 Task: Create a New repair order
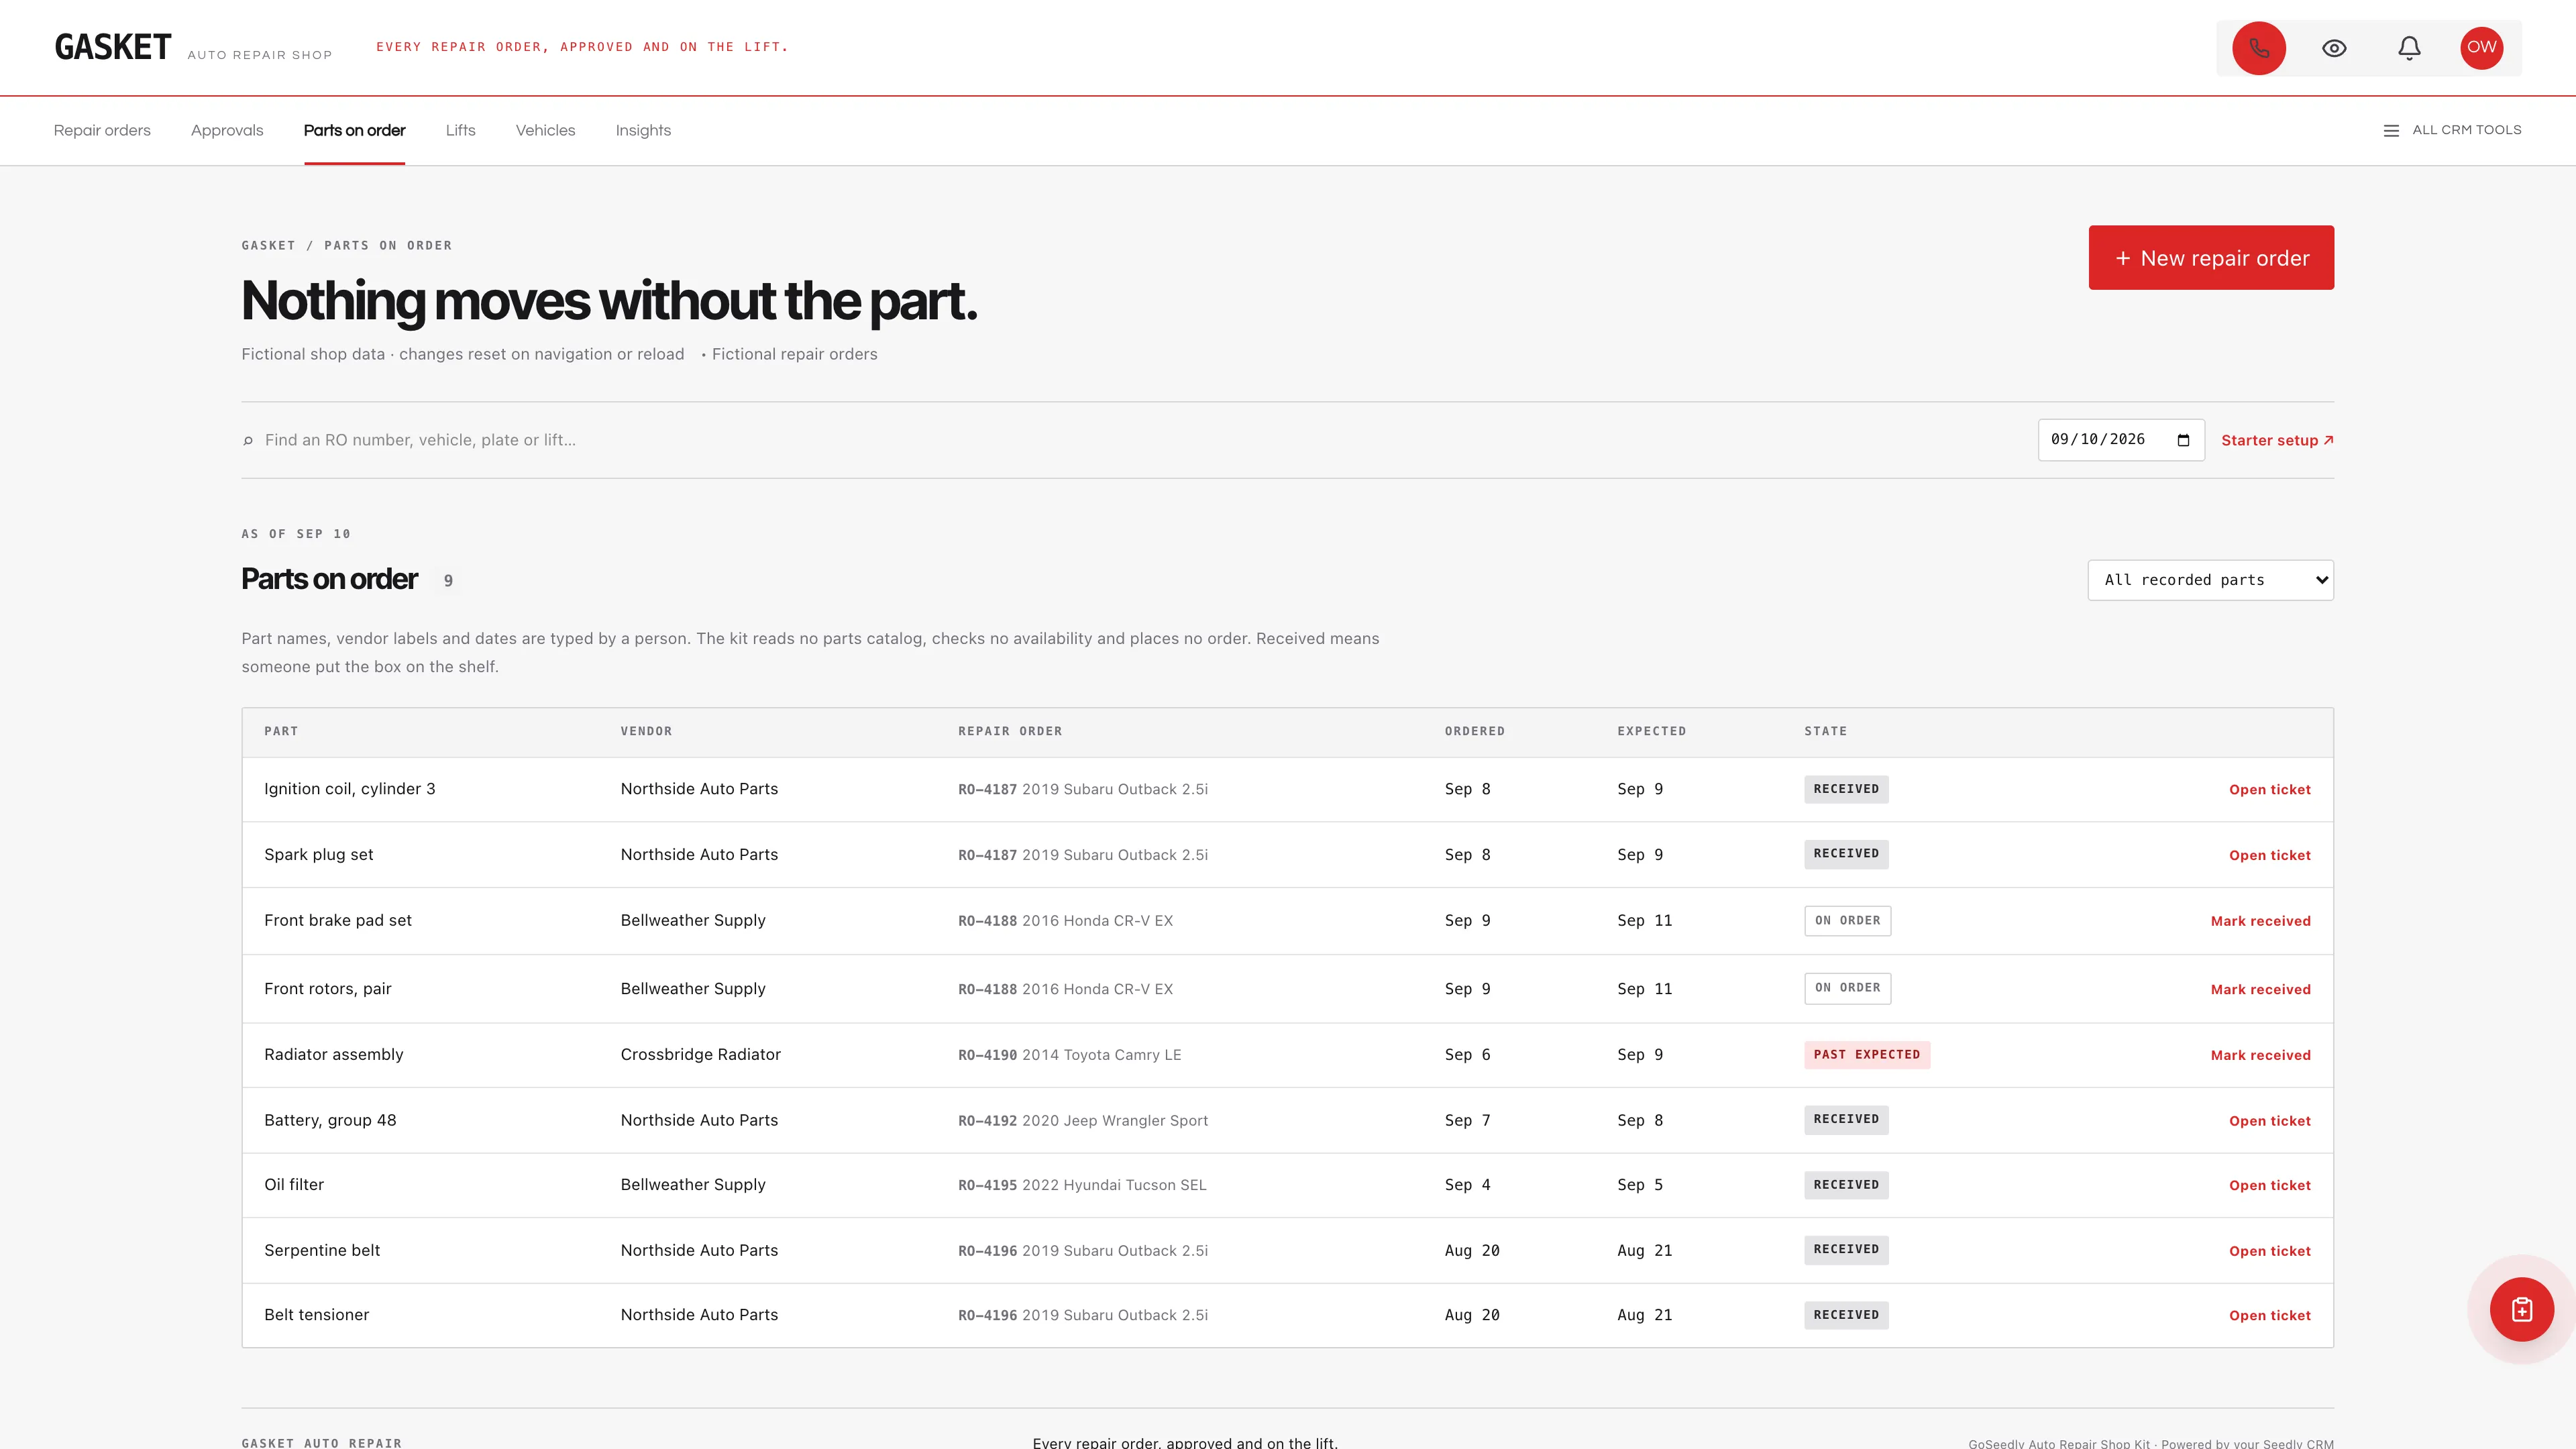point(2211,258)
